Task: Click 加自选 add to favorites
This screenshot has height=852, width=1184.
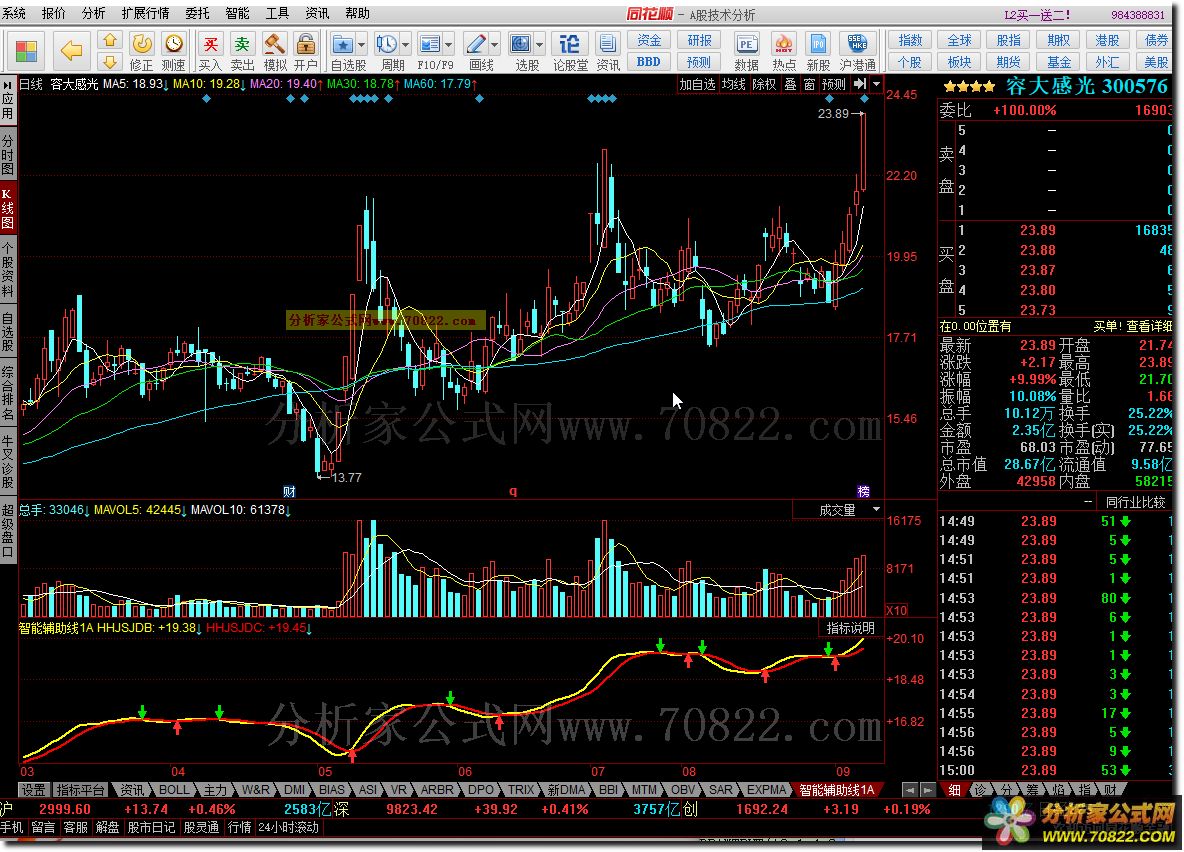Action: 697,85
